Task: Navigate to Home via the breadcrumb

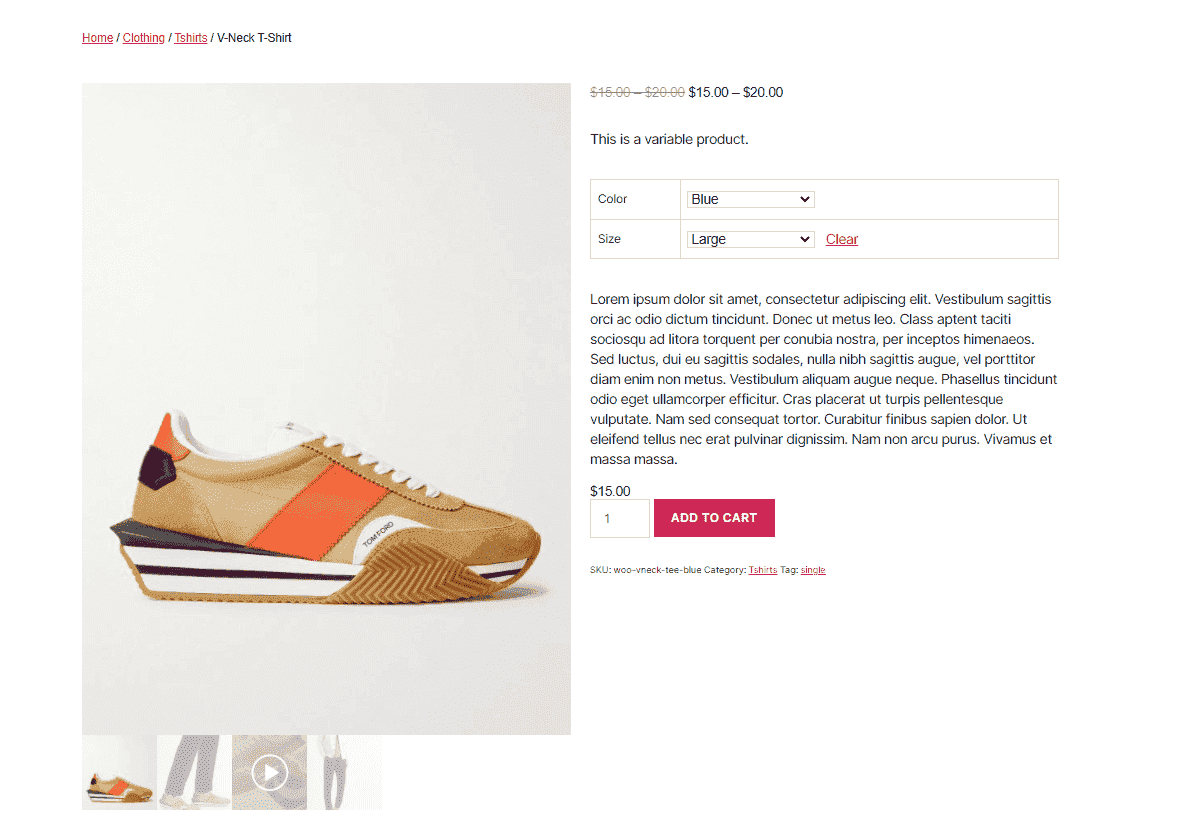Action: click(97, 37)
